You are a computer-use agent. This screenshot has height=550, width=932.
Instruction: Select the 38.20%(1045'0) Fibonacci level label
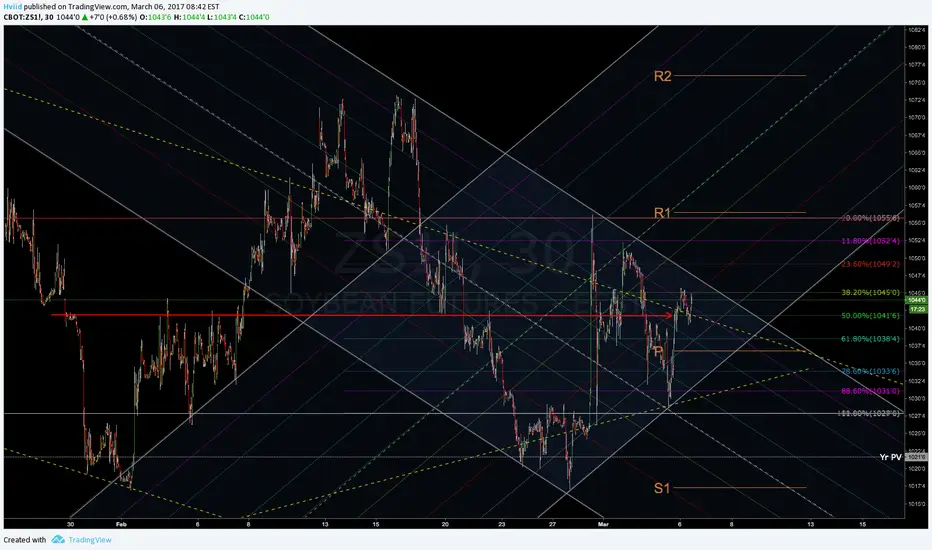tap(871, 293)
